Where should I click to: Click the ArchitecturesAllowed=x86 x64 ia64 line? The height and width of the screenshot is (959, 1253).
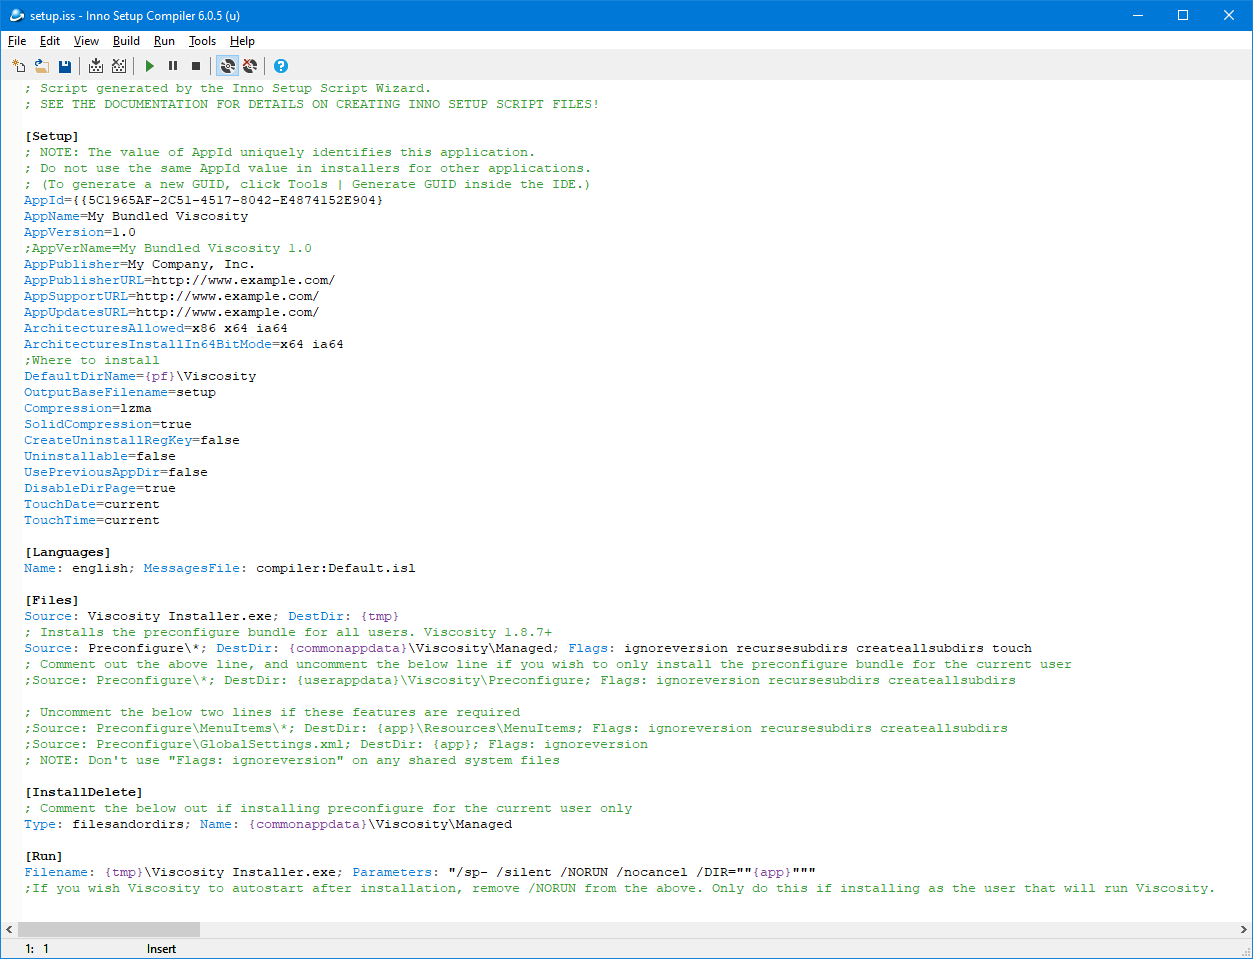click(x=156, y=328)
